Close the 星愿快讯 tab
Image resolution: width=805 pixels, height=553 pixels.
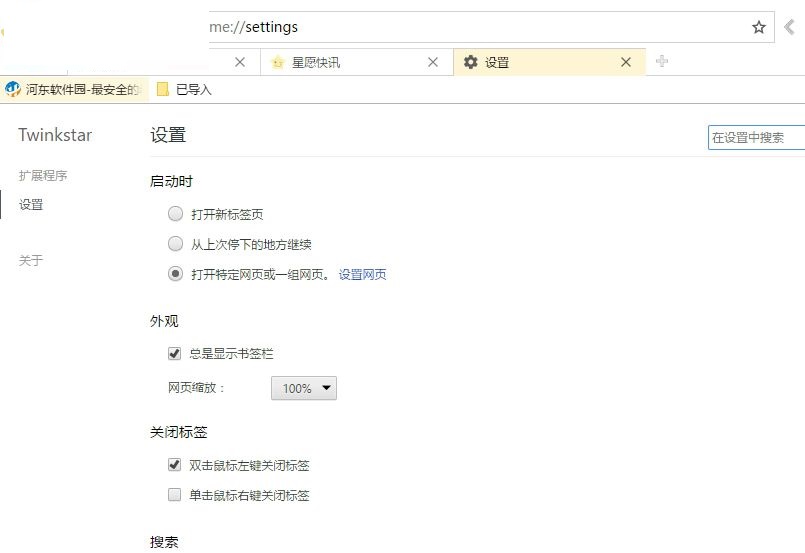433,62
